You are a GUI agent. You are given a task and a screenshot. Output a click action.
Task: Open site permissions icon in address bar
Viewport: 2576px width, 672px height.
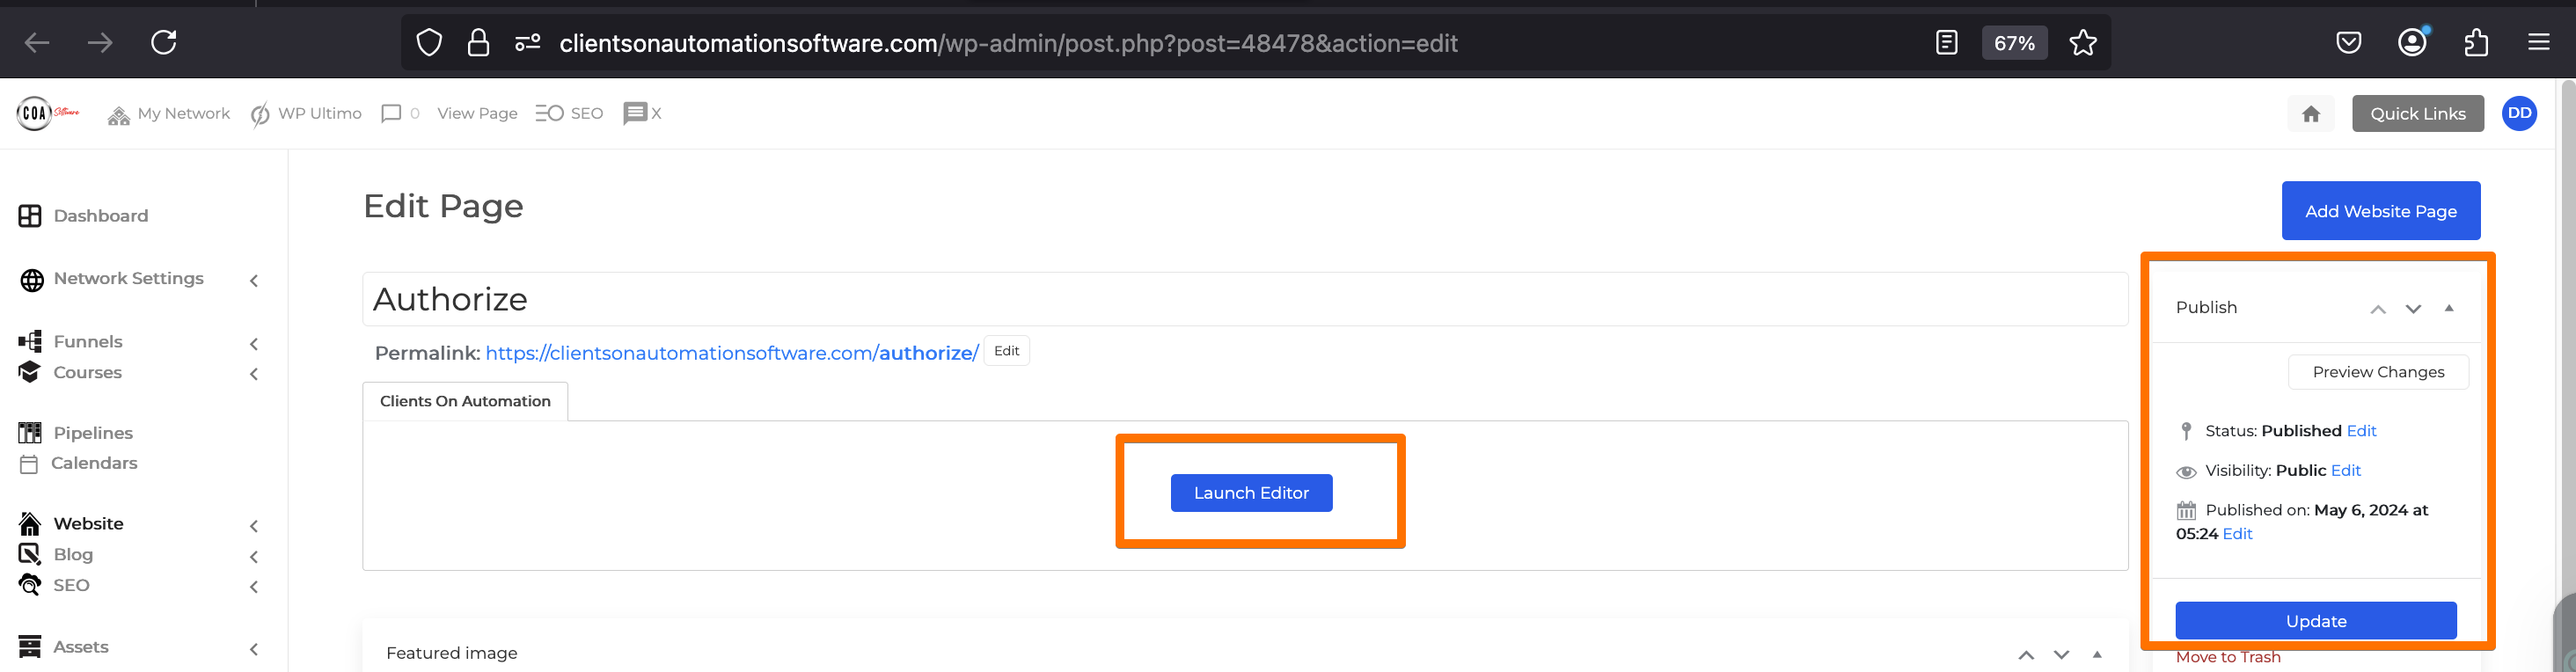tap(528, 43)
